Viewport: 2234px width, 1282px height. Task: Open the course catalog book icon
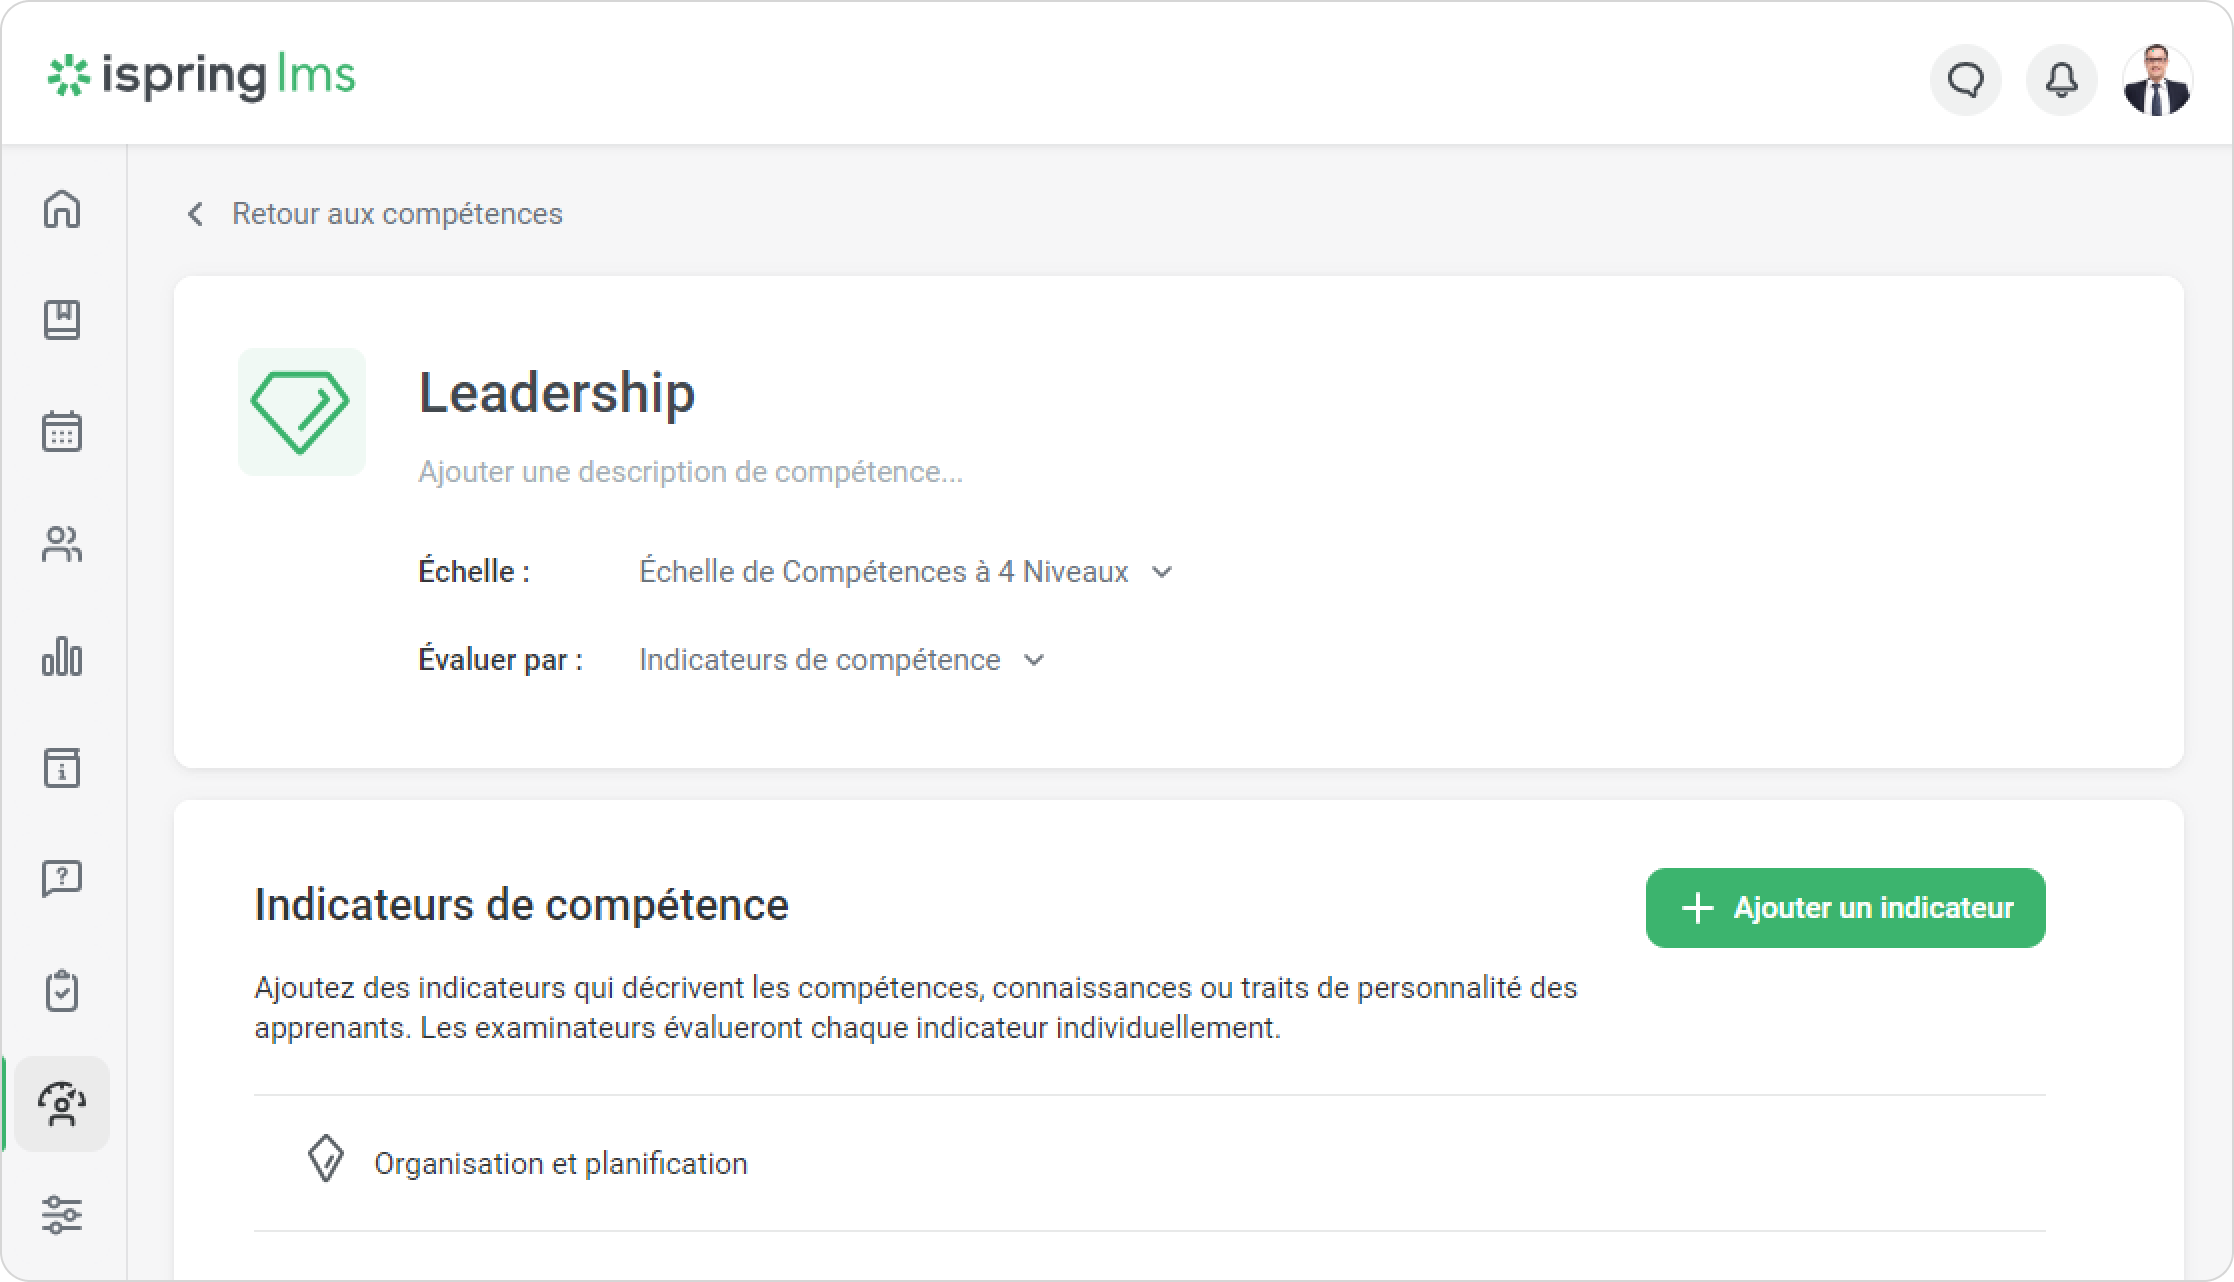[62, 320]
